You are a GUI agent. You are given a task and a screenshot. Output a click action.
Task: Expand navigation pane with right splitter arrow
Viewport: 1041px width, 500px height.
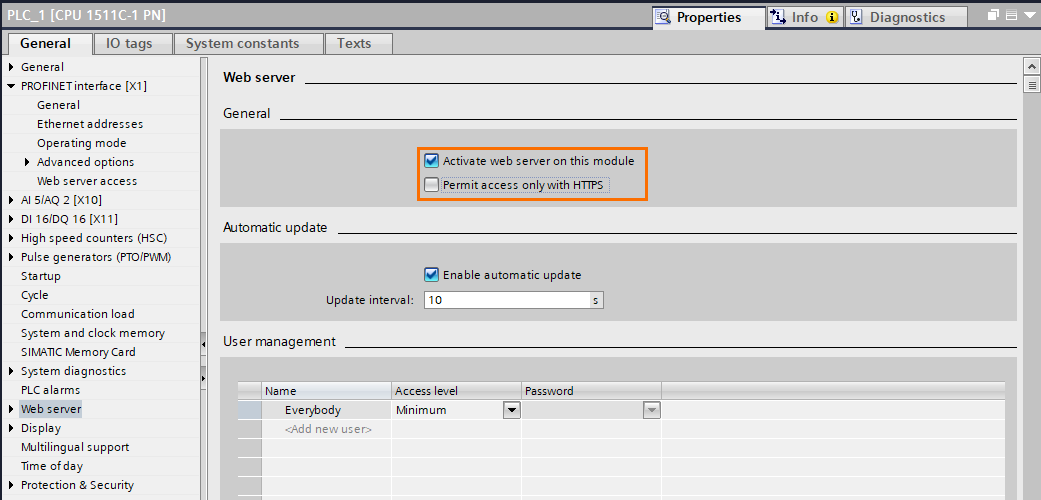click(x=203, y=378)
